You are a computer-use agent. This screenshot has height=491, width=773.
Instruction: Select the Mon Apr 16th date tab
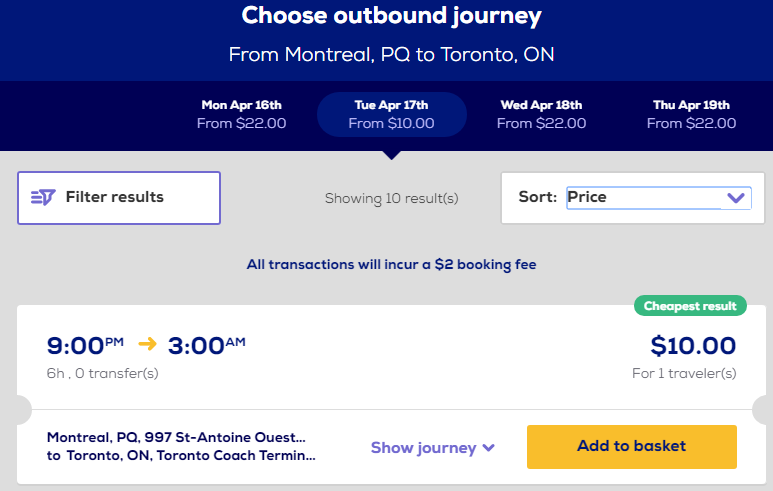(242, 114)
